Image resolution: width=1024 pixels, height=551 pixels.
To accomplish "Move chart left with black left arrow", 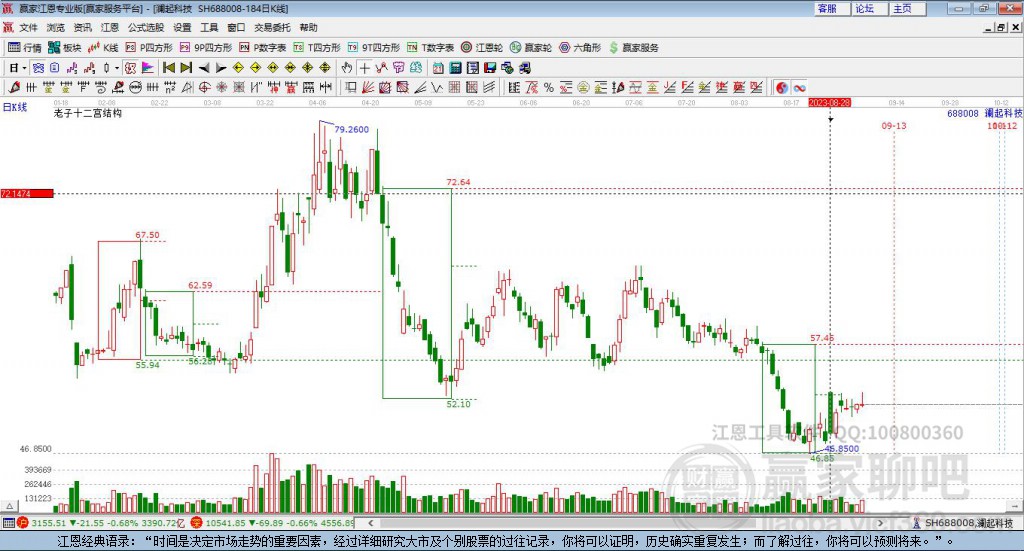I will pos(204,68).
